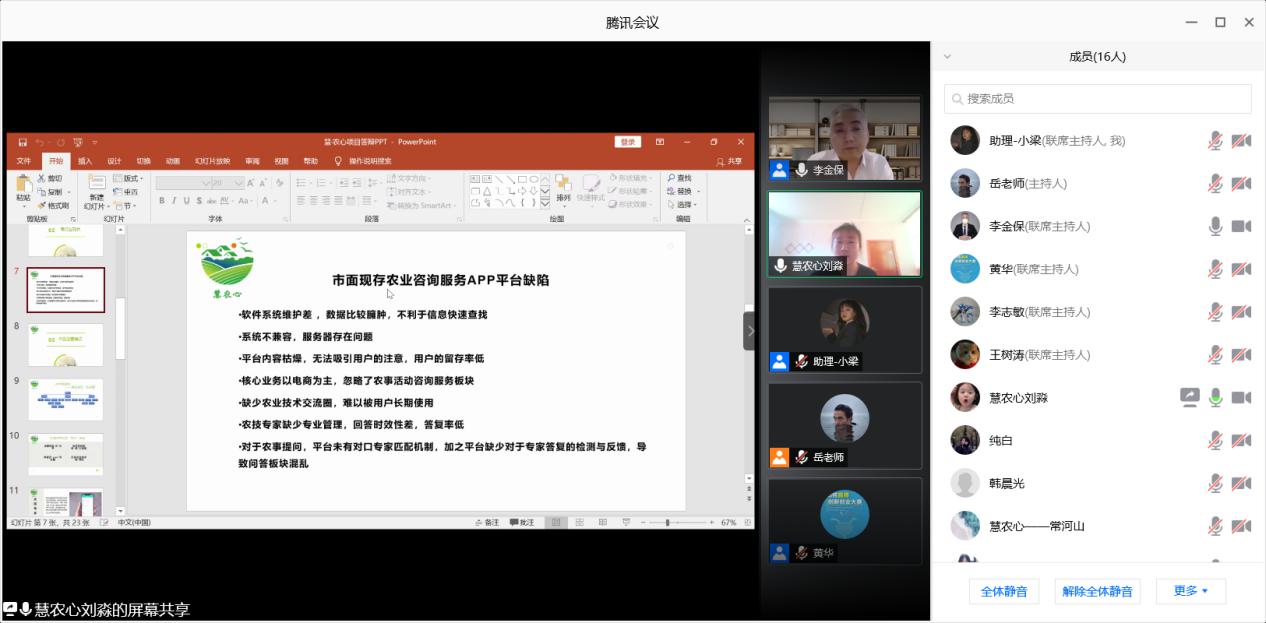1266x623 pixels.
Task: Open the 插入 tab in PowerPoint ribbon
Action: point(85,161)
